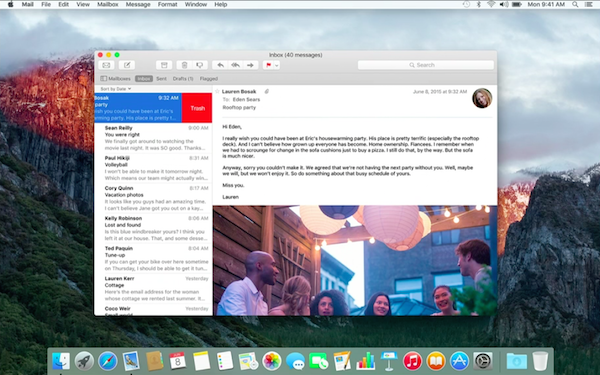
Task: Mark message as junk with thumbs-down icon
Action: (199, 65)
